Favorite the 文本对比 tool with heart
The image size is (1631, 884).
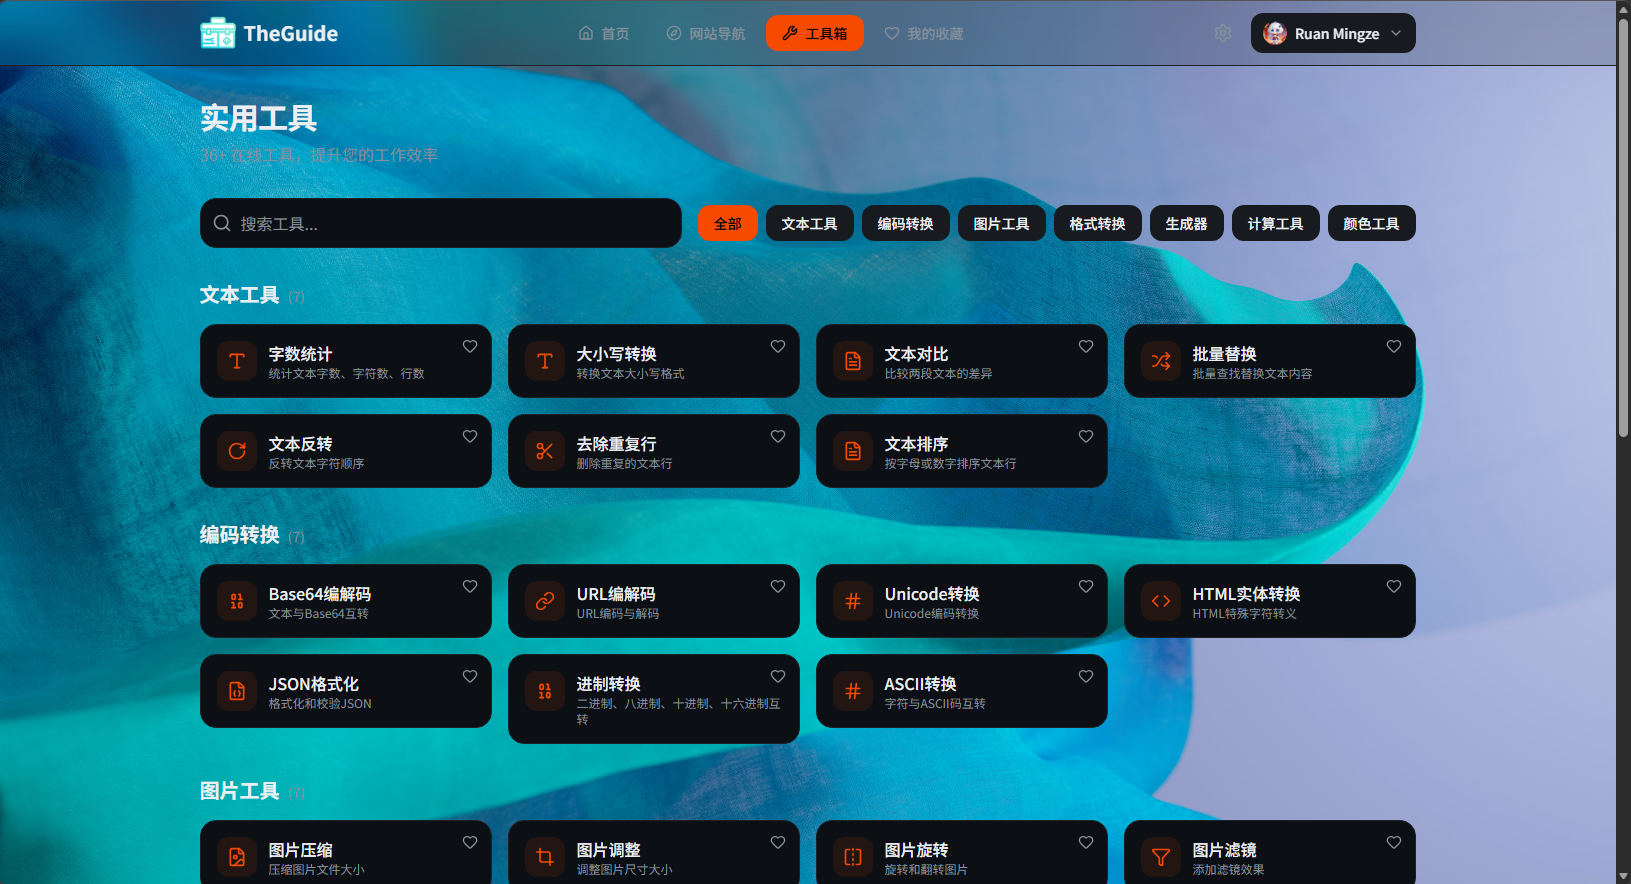[1086, 346]
